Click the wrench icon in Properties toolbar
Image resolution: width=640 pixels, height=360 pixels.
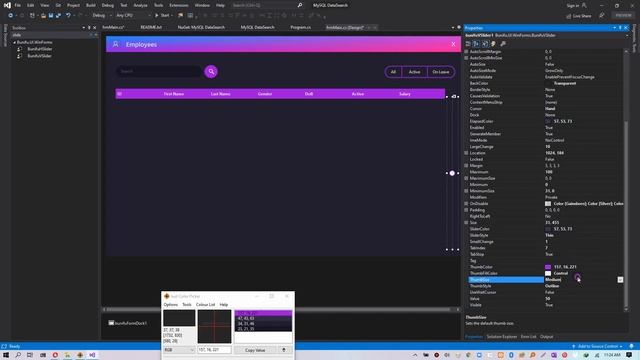point(503,44)
